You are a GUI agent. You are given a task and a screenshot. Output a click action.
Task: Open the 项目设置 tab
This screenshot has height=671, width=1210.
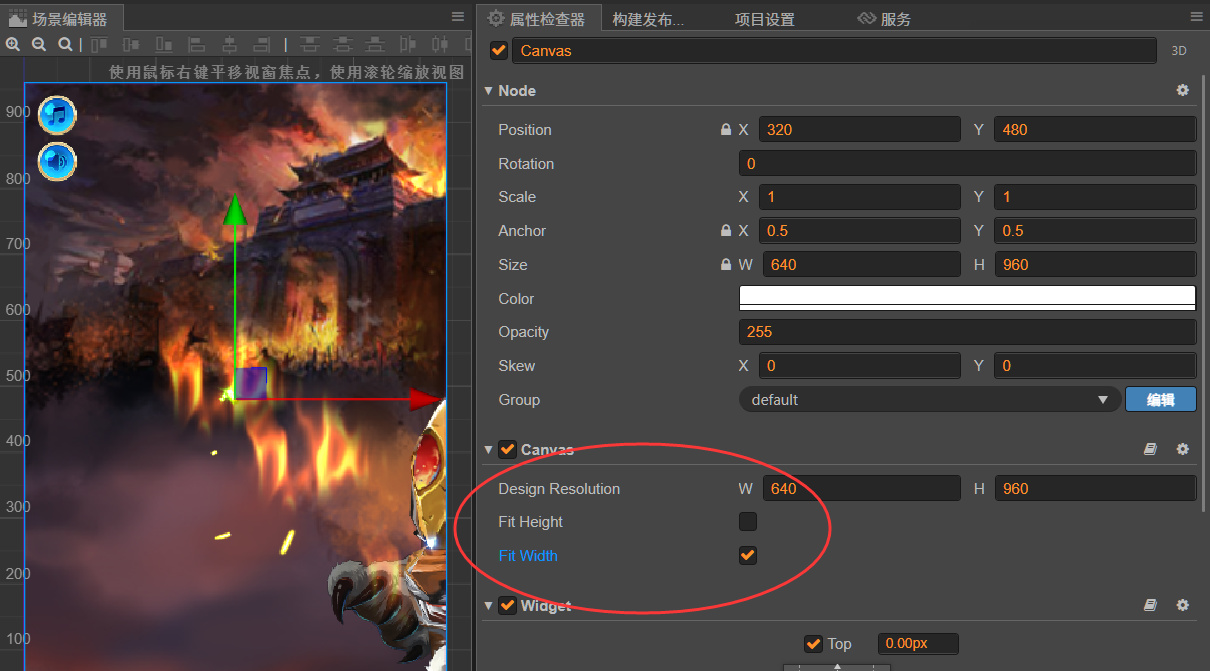[x=765, y=19]
